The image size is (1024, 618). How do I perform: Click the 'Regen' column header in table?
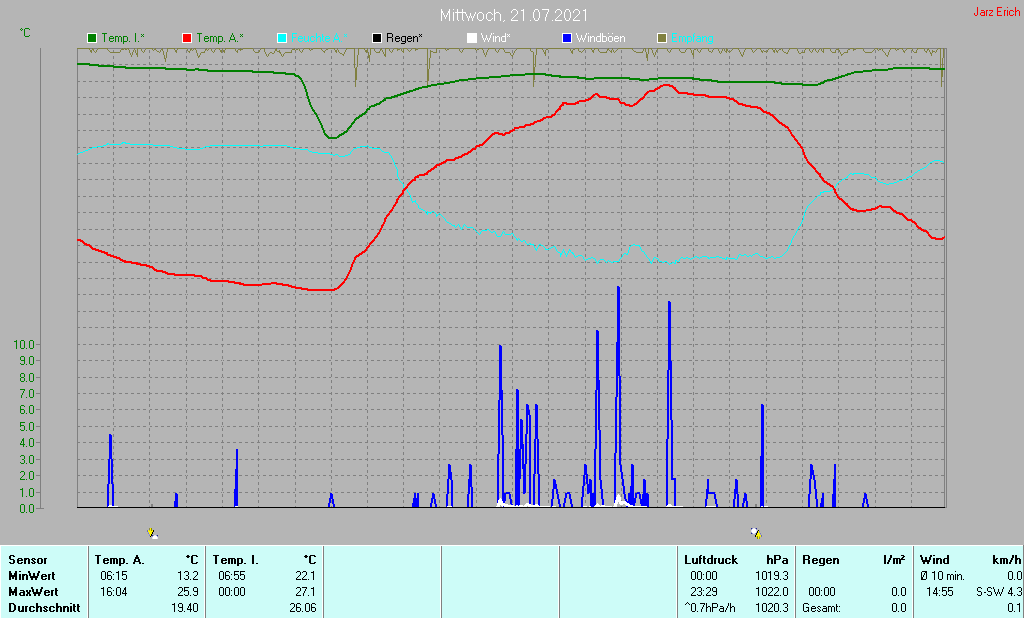pyautogui.click(x=821, y=560)
